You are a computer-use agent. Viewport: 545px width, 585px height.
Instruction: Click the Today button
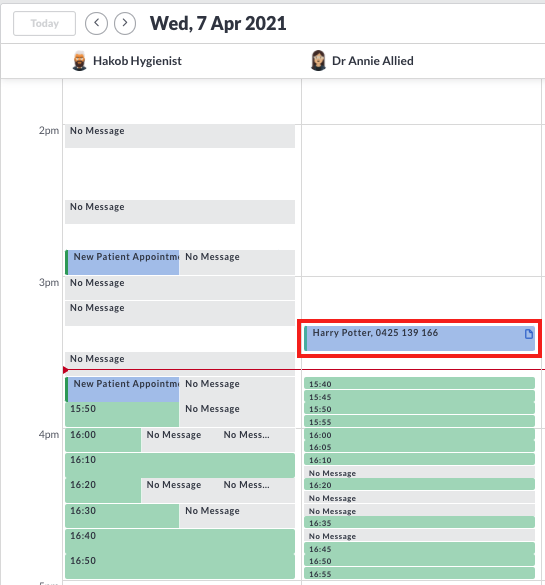coord(44,24)
